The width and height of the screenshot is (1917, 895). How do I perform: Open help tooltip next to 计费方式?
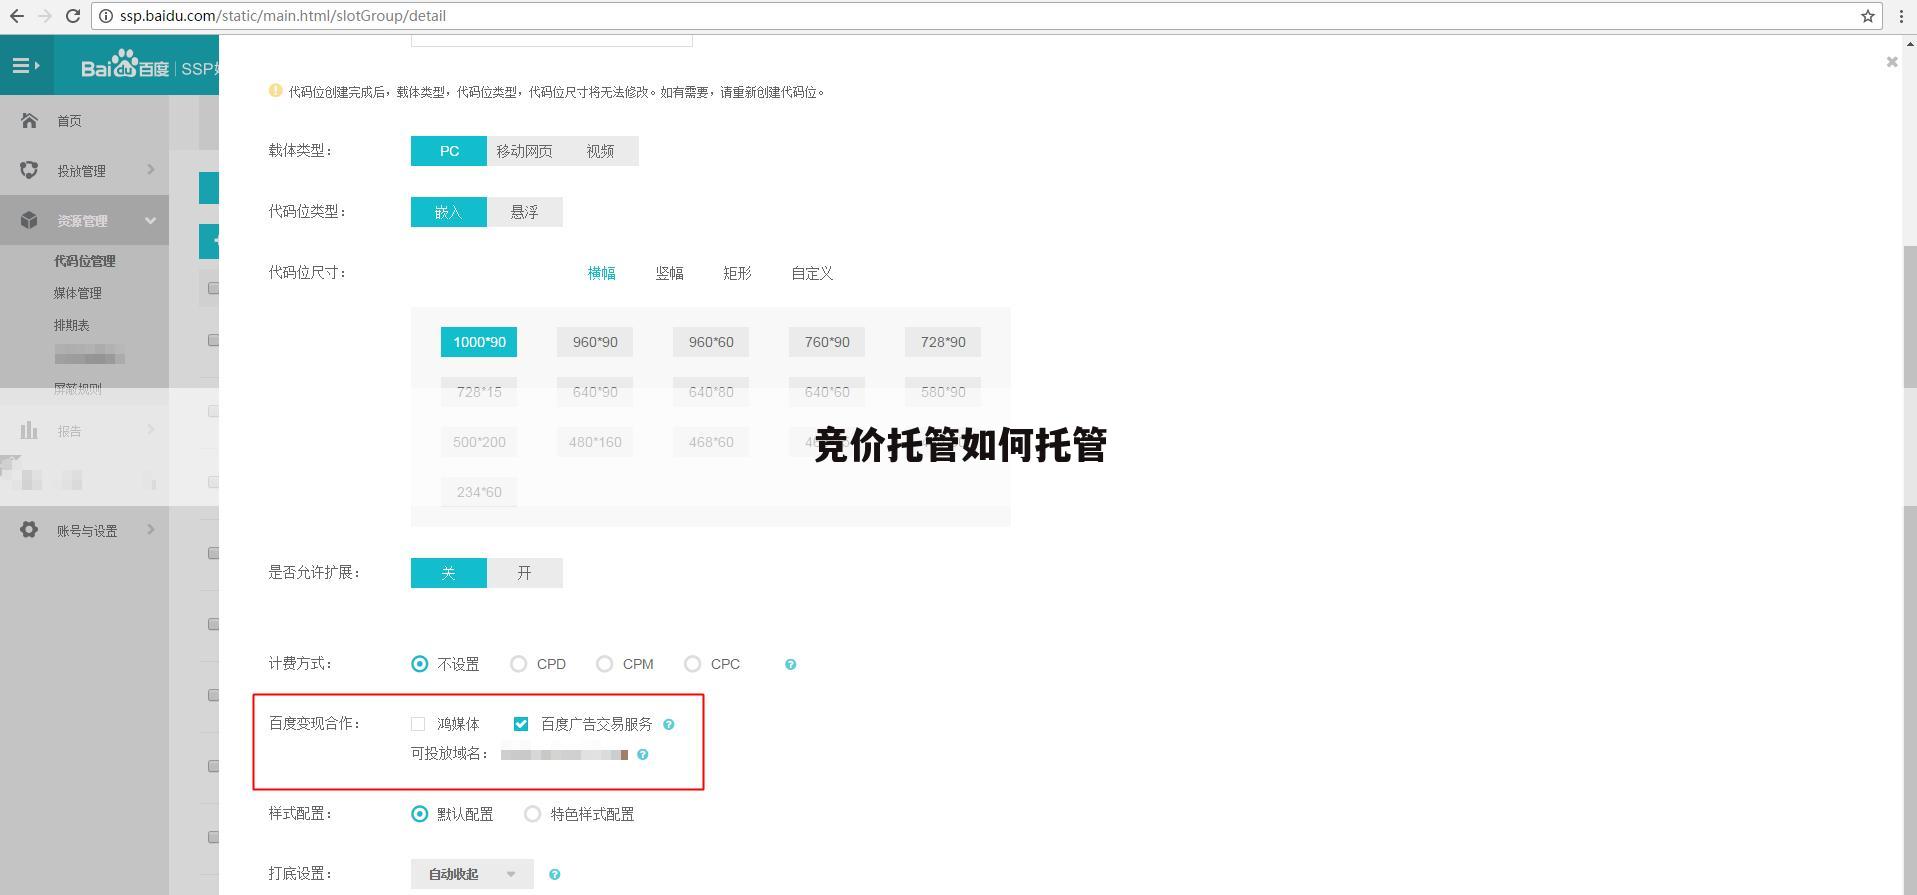pyautogui.click(x=790, y=664)
